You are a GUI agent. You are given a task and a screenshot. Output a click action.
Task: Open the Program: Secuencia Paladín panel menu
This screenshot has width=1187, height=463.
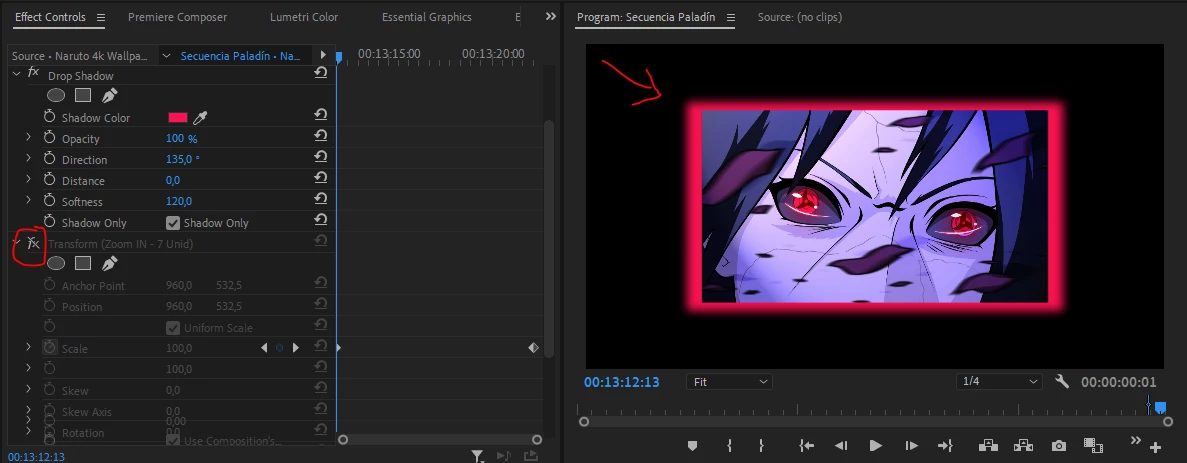731,17
